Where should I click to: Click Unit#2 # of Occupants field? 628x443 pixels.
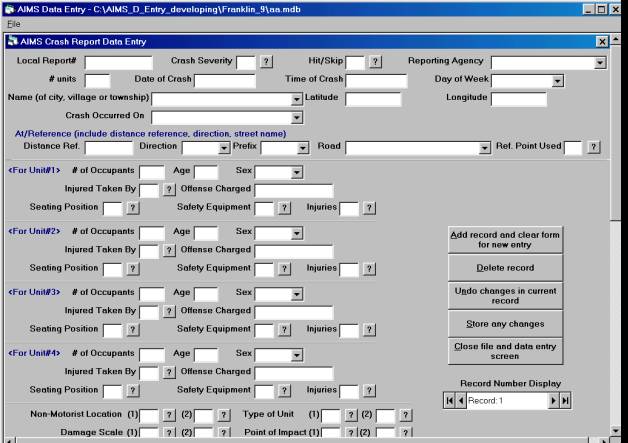[152, 234]
